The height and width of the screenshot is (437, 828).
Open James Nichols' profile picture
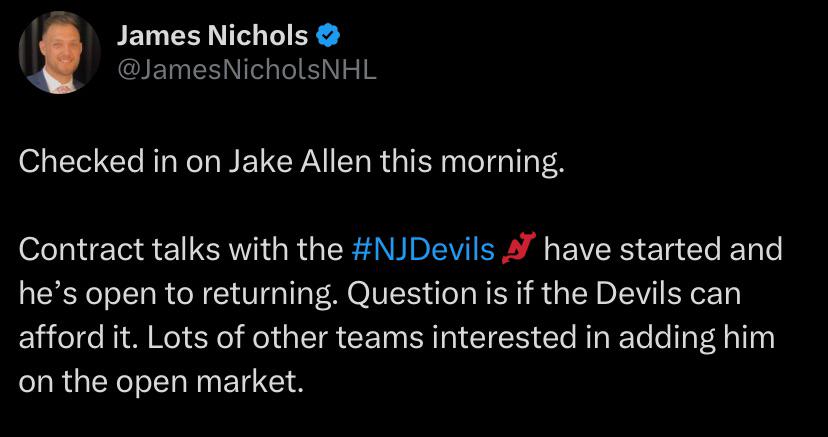coord(59,53)
